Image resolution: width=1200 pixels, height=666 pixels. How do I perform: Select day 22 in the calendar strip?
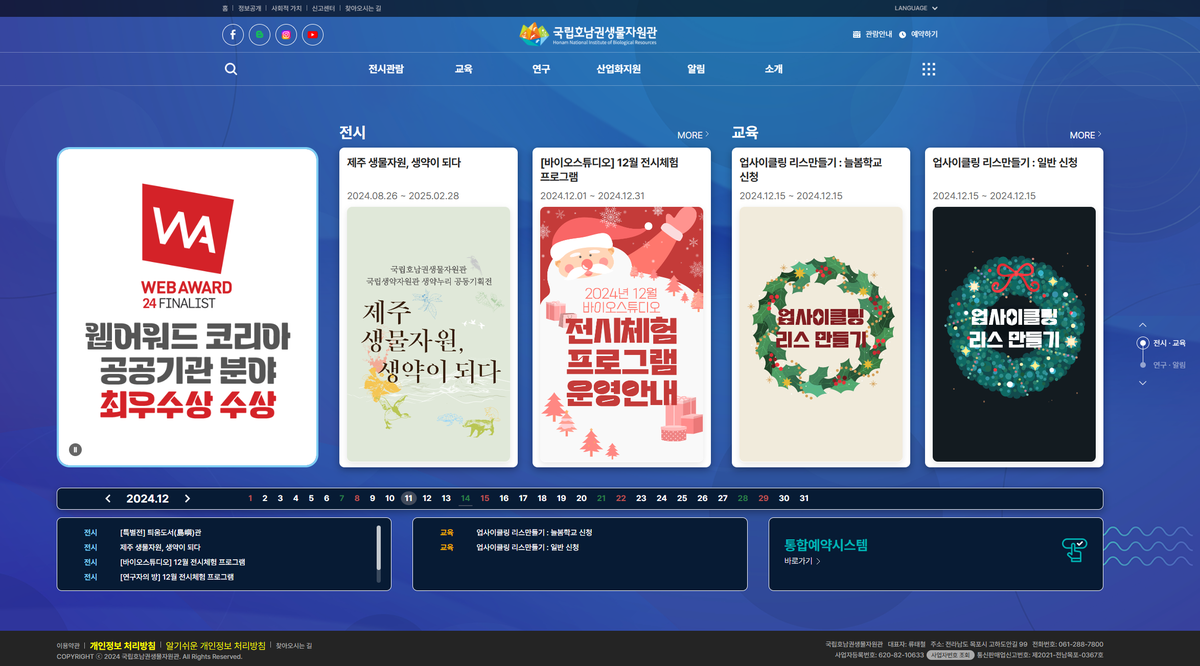pos(621,498)
